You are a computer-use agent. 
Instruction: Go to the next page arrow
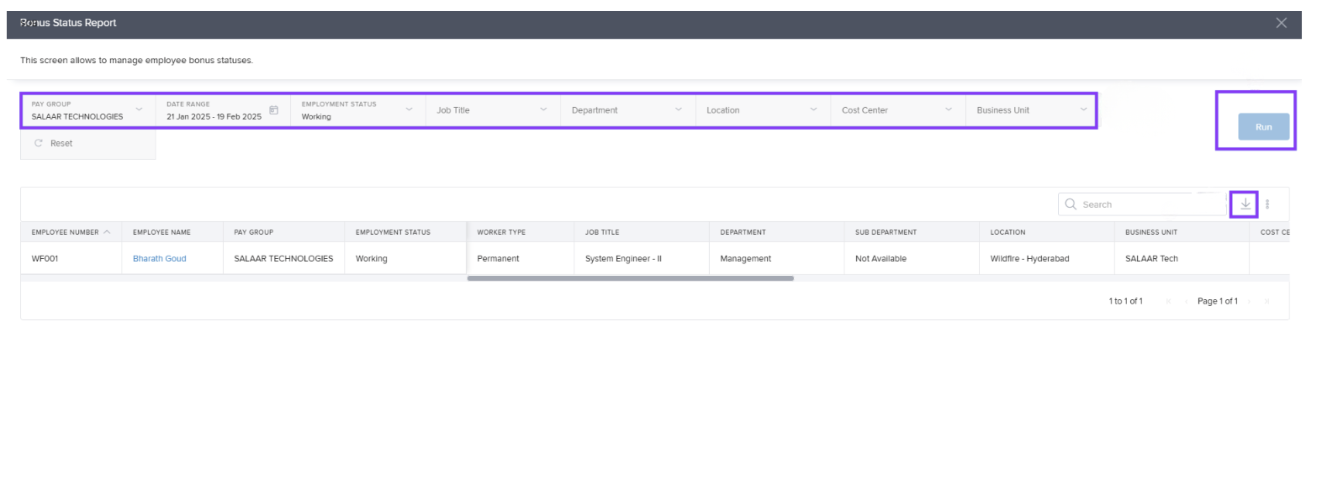1251,301
